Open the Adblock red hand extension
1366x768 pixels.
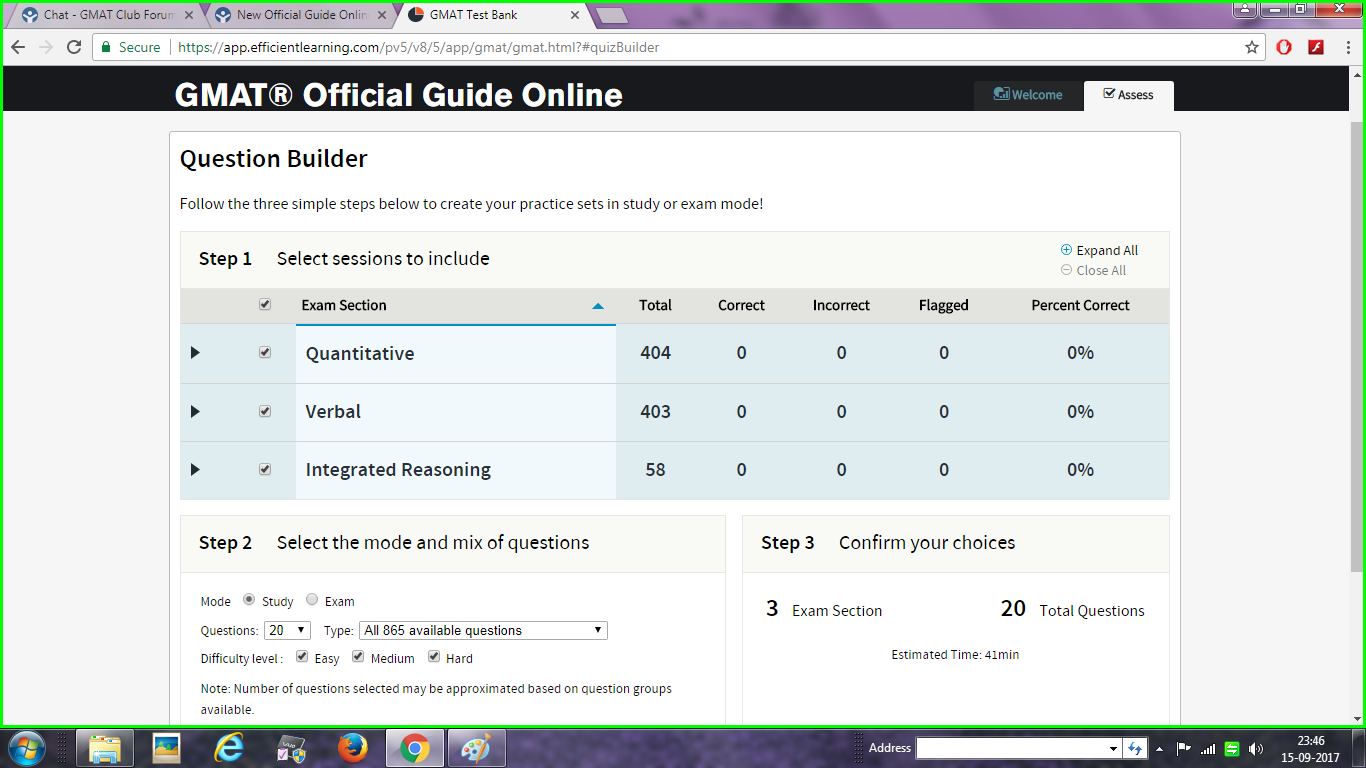click(x=1284, y=47)
